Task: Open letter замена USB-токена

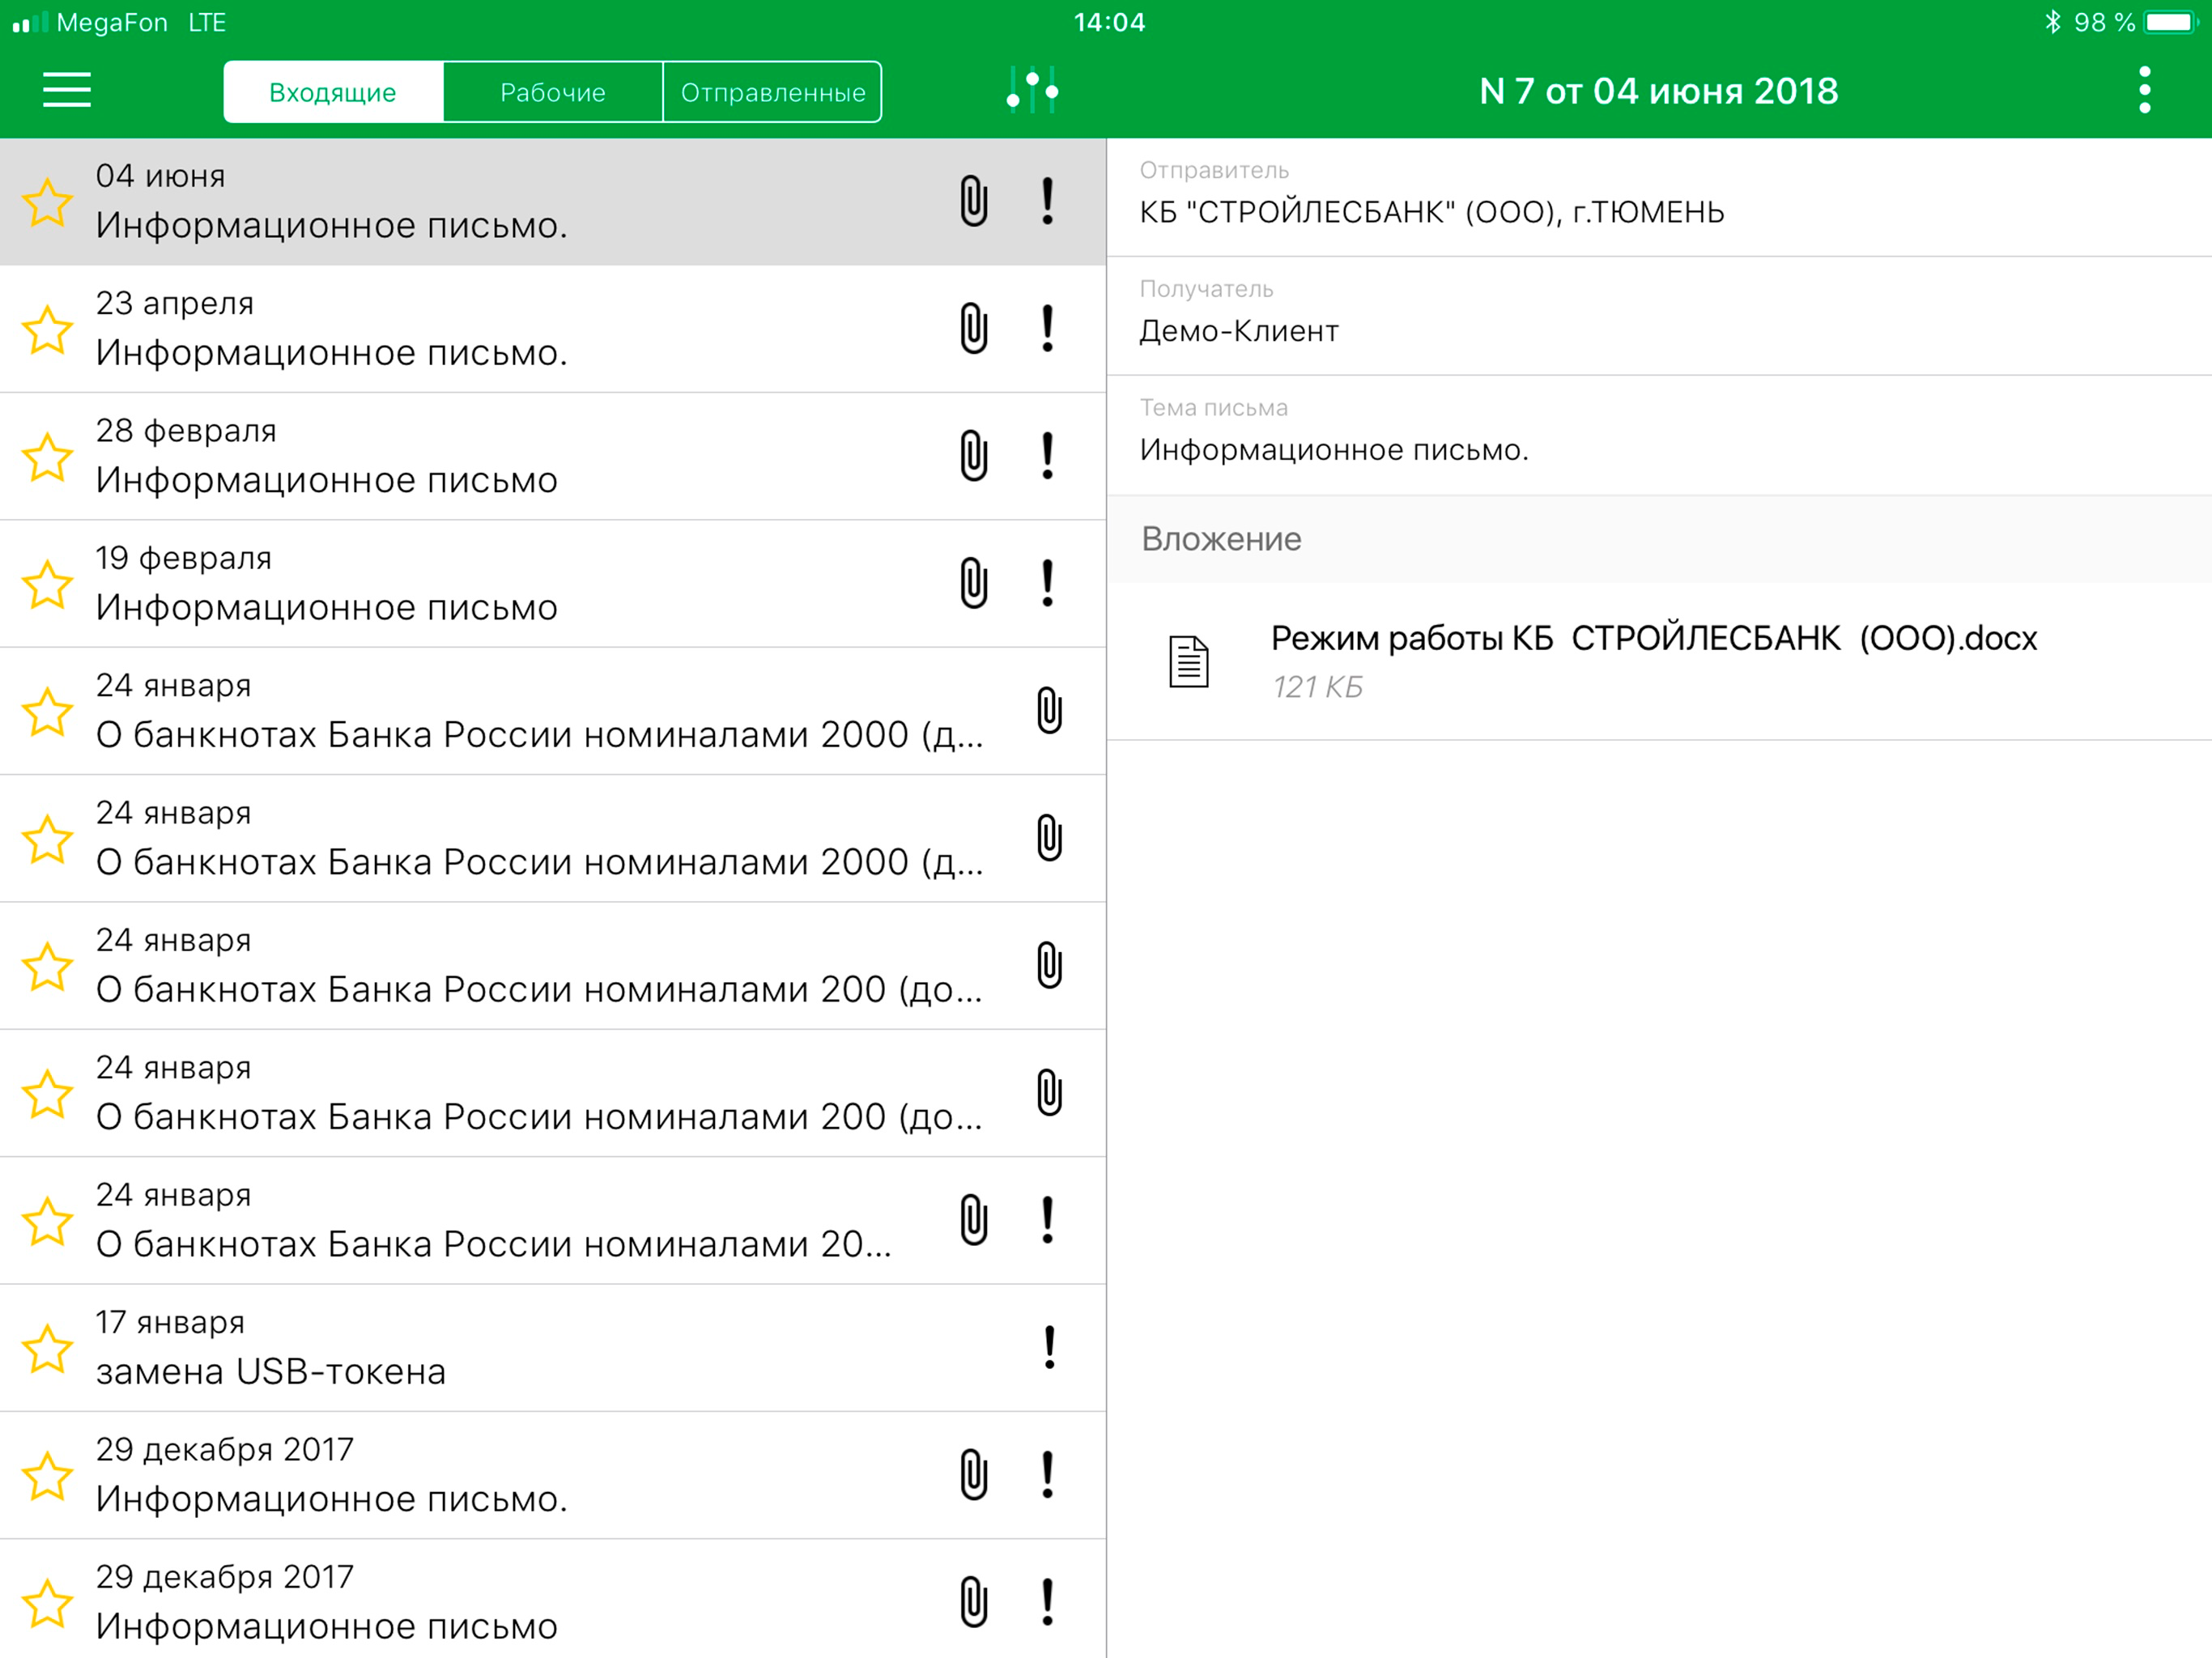Action: (553, 1348)
